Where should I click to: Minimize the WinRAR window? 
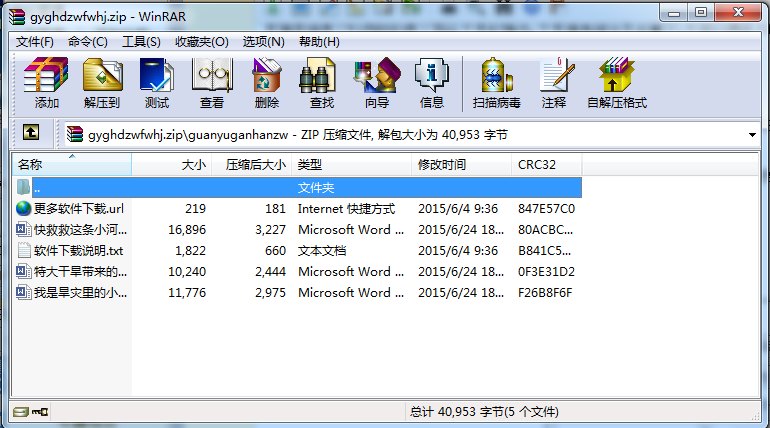tap(674, 13)
